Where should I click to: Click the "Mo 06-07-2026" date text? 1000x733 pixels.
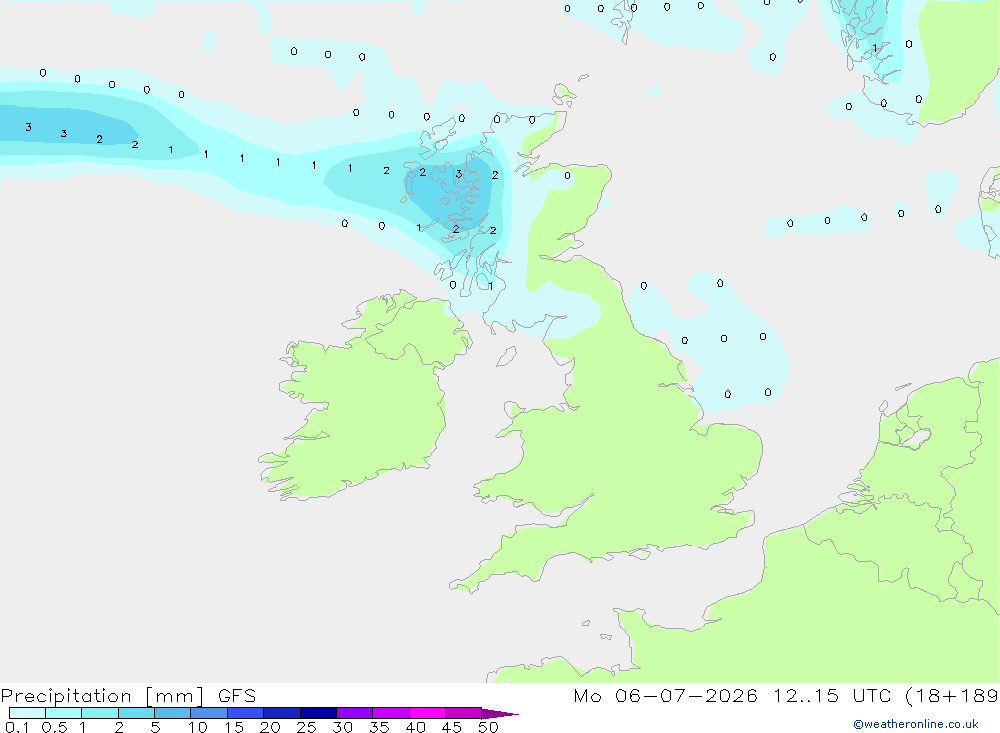point(666,696)
